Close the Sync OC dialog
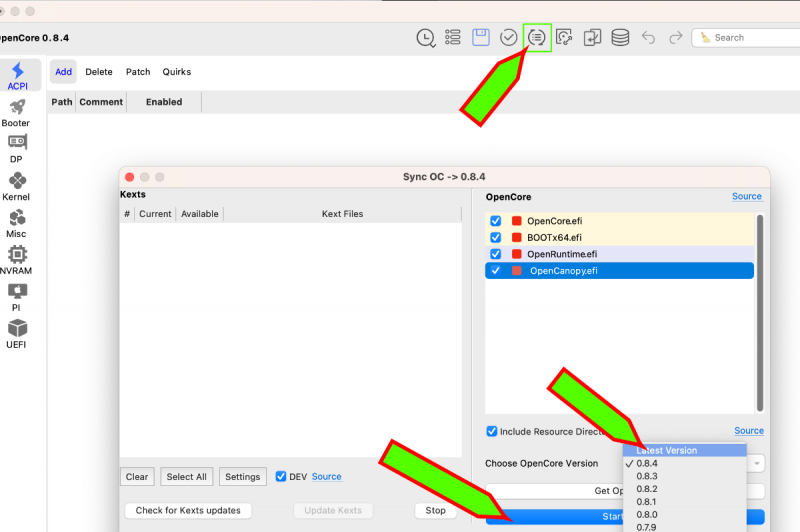Image resolution: width=800 pixels, height=532 pixels. pyautogui.click(x=130, y=177)
